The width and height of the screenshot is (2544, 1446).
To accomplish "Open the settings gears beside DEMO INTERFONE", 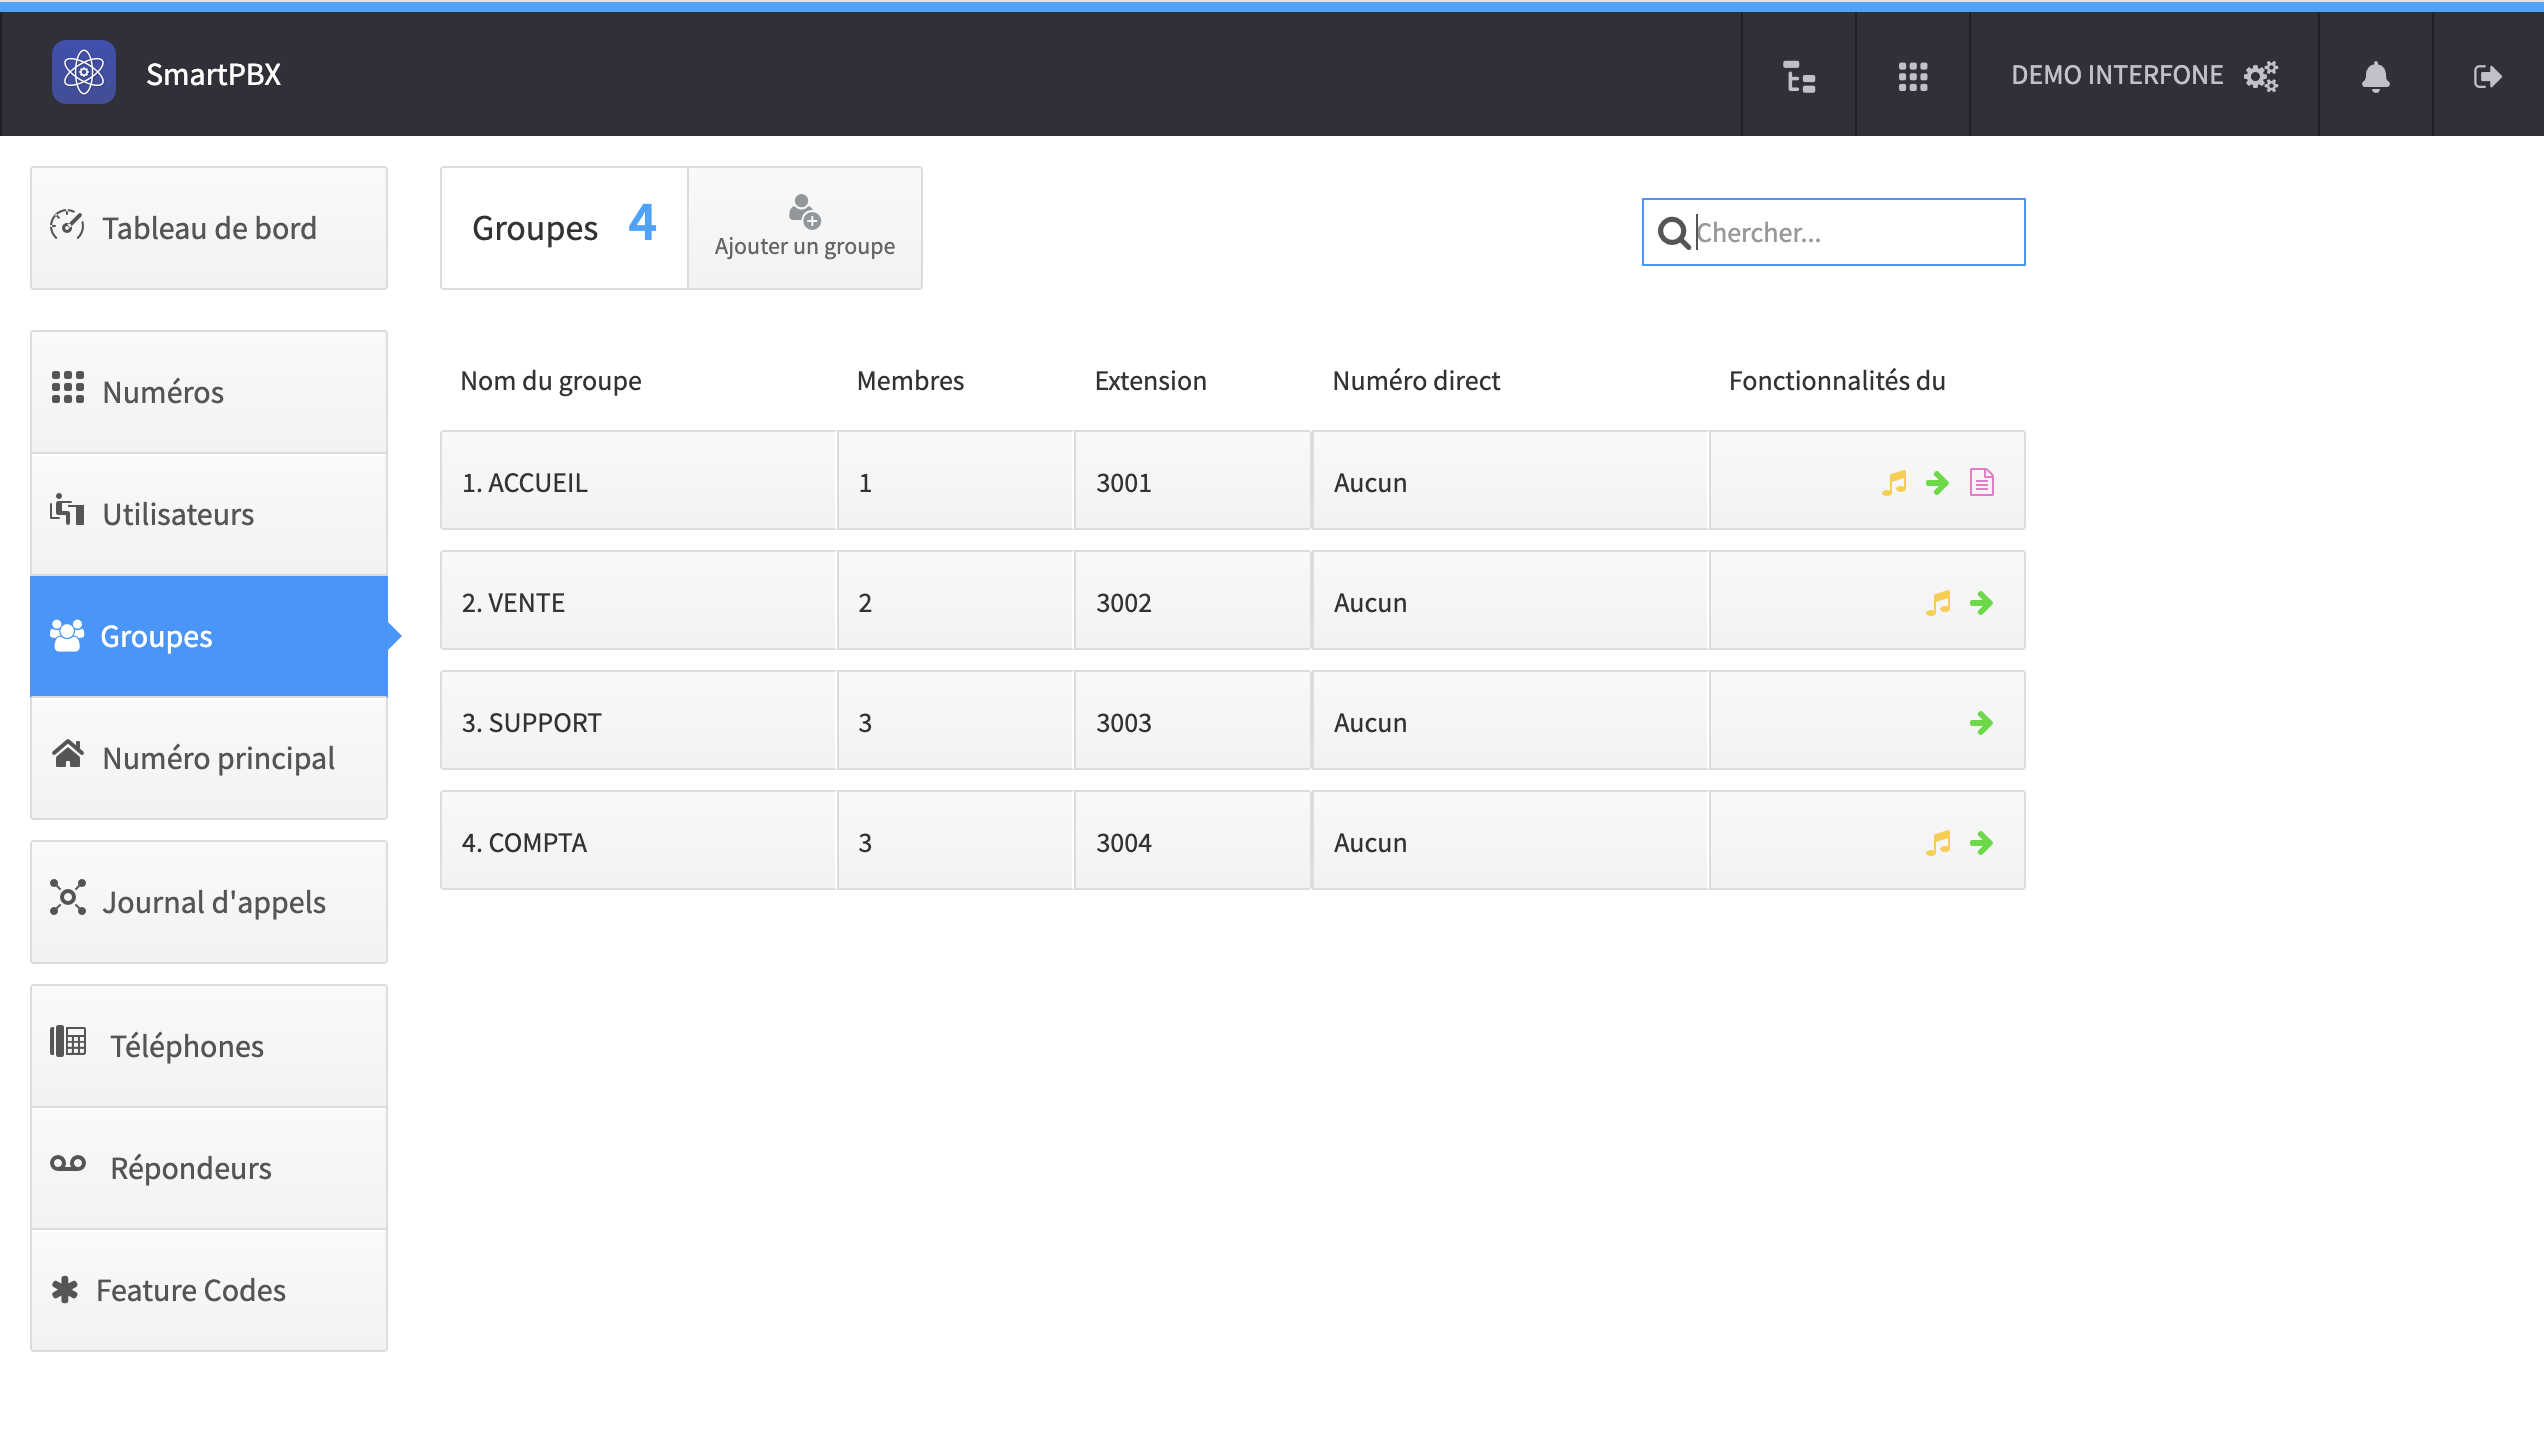I will tap(2260, 76).
